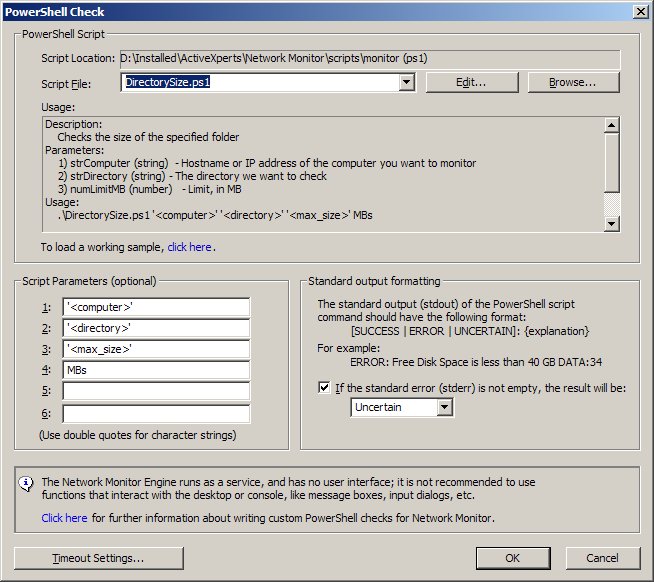
Task: Click the Usage box scrollbar thumb
Action: (x=611, y=163)
